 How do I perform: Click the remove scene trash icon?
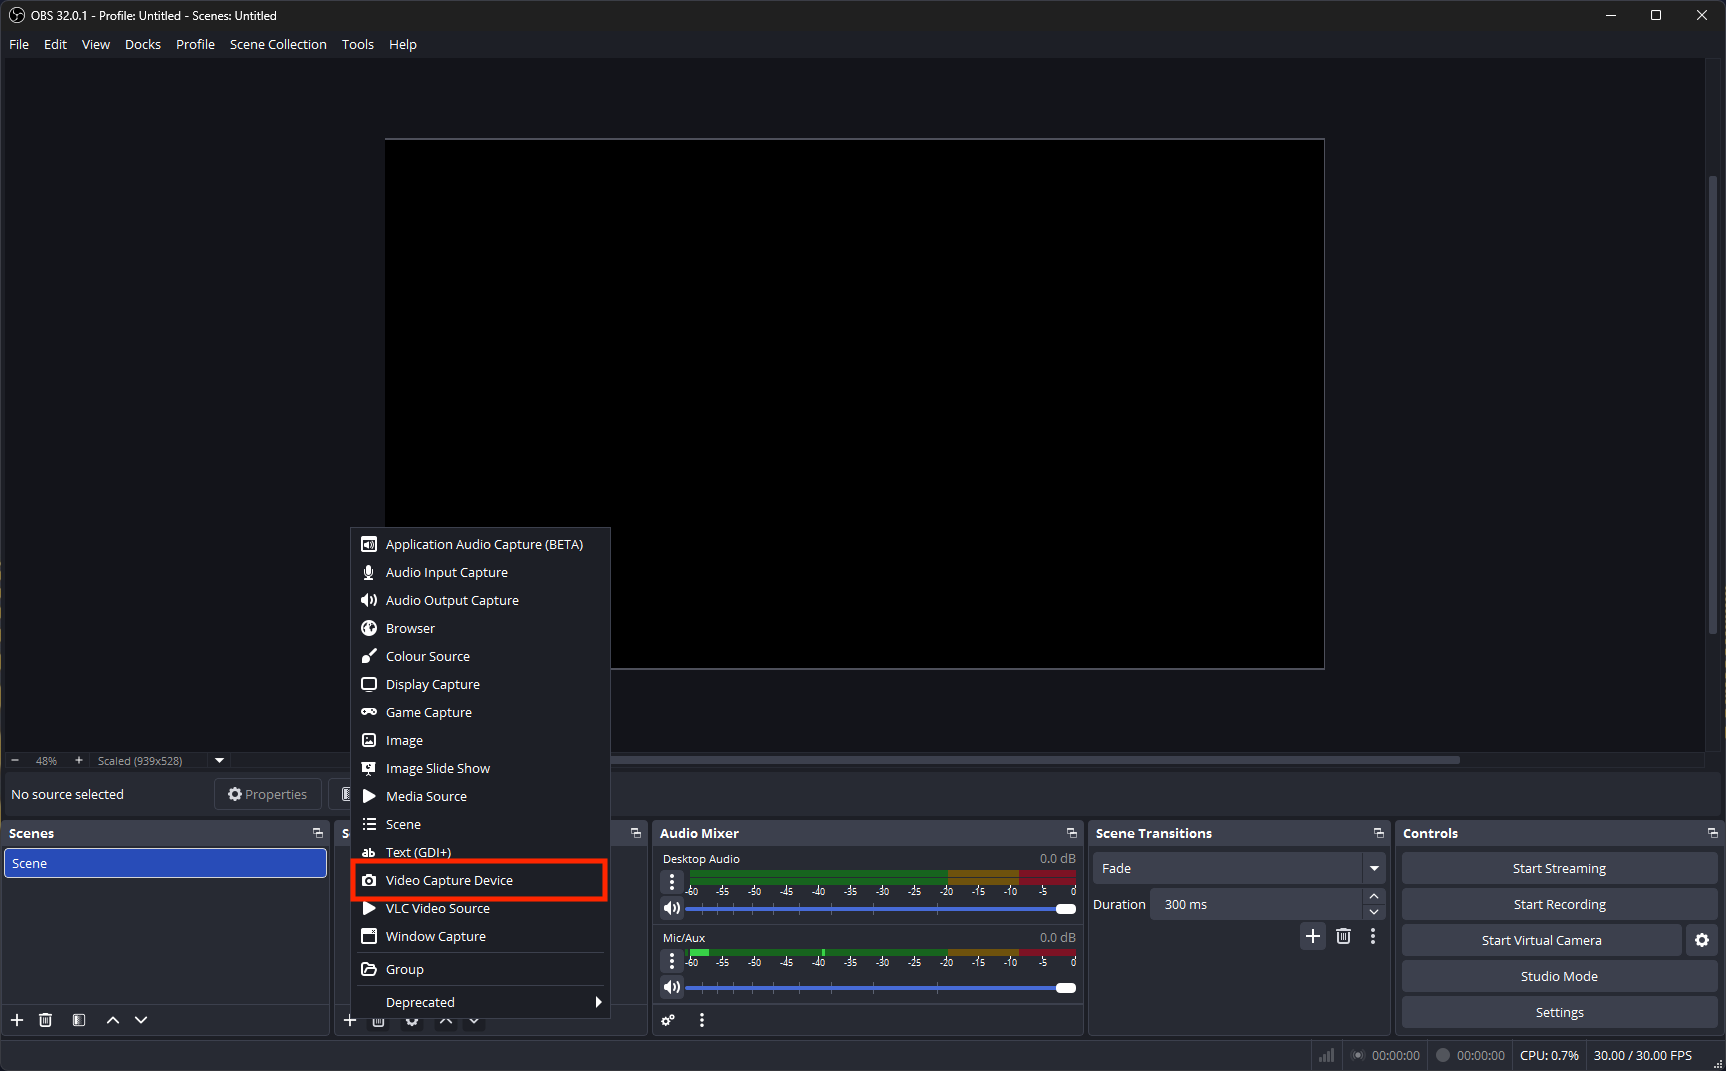click(x=45, y=1020)
